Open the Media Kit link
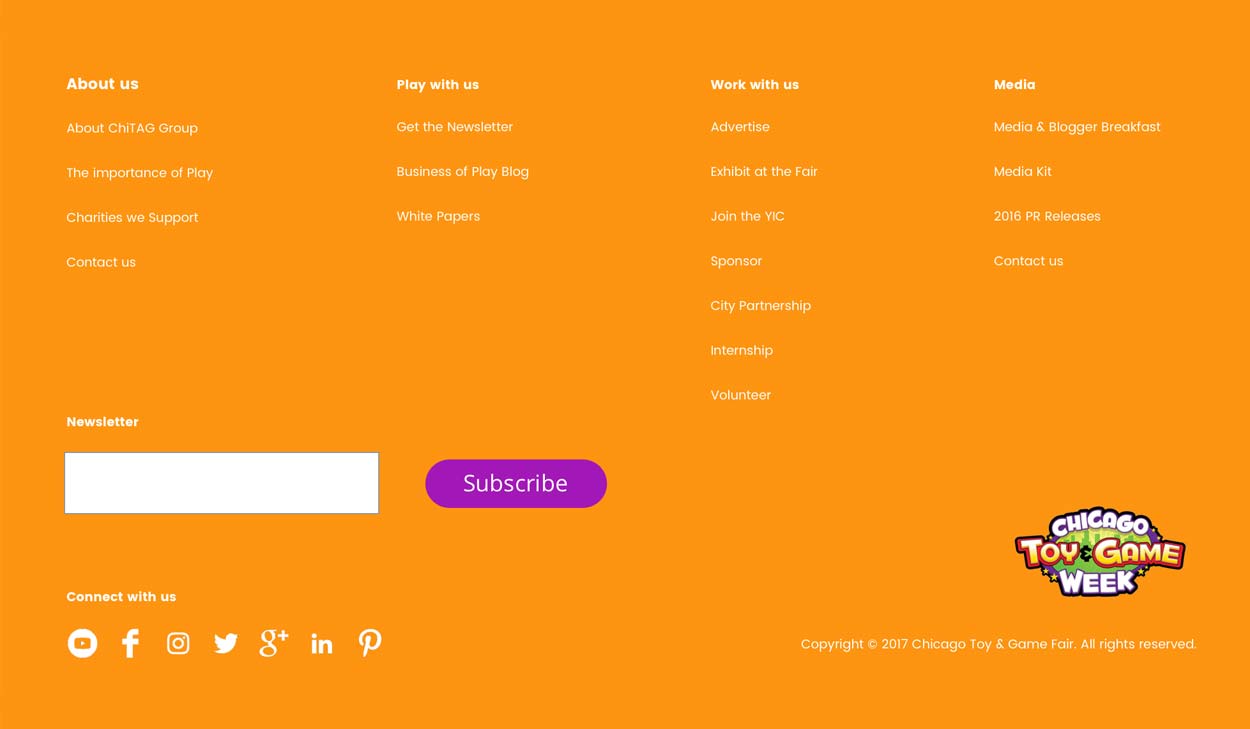The width and height of the screenshot is (1250, 729). (1023, 172)
